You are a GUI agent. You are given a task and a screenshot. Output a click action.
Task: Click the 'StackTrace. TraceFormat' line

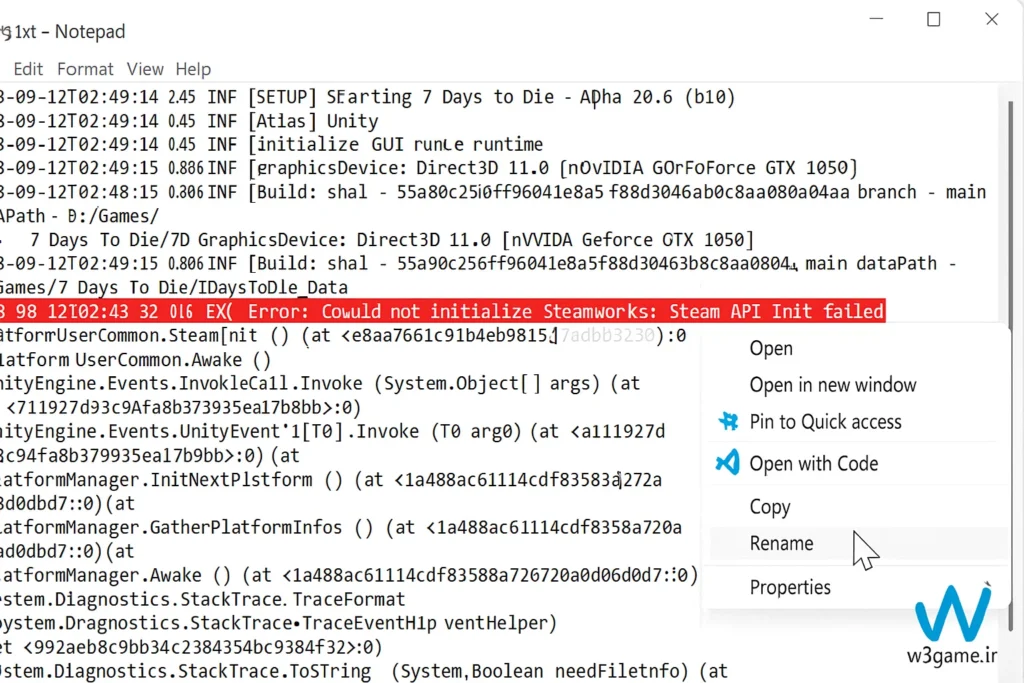pyautogui.click(x=202, y=599)
